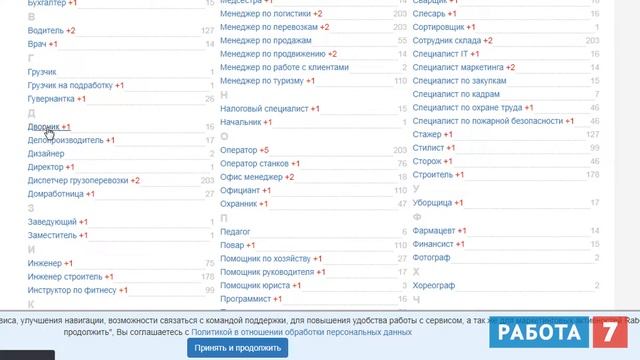Select 'Офис менеджер' link
640x360 pixels.
251,177
